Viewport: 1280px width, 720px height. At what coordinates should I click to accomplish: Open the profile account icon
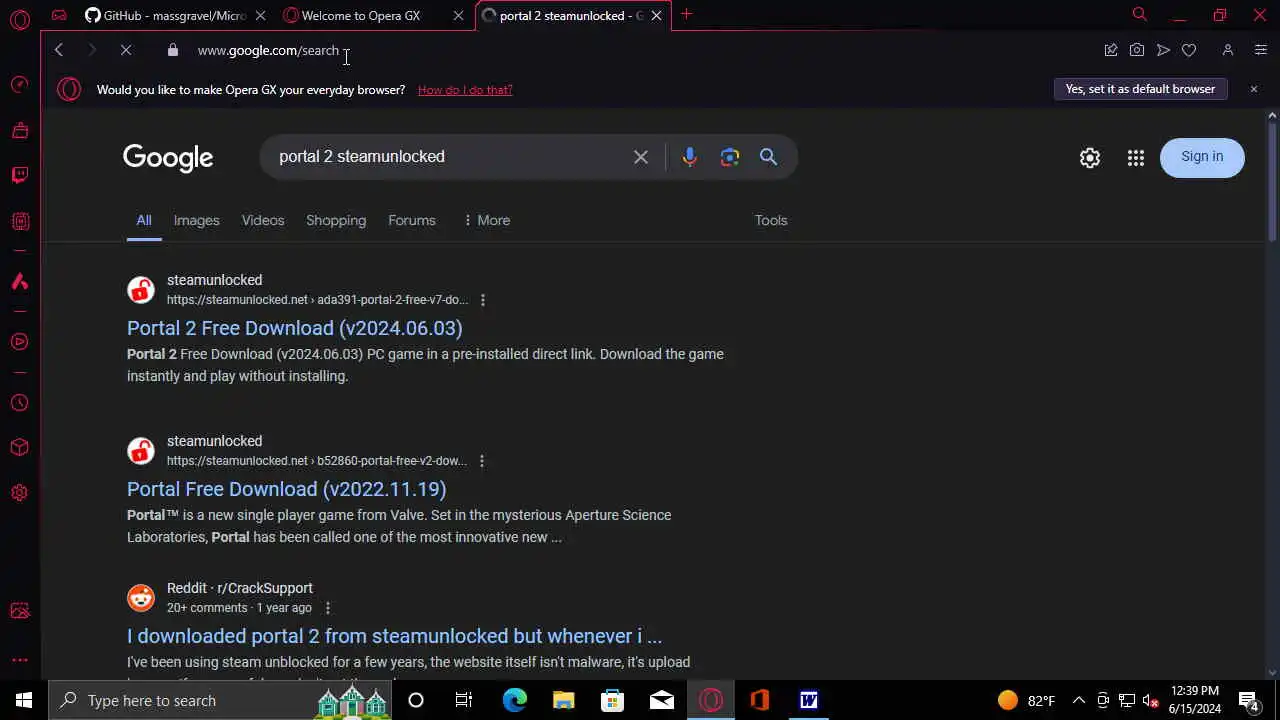pos(1228,50)
